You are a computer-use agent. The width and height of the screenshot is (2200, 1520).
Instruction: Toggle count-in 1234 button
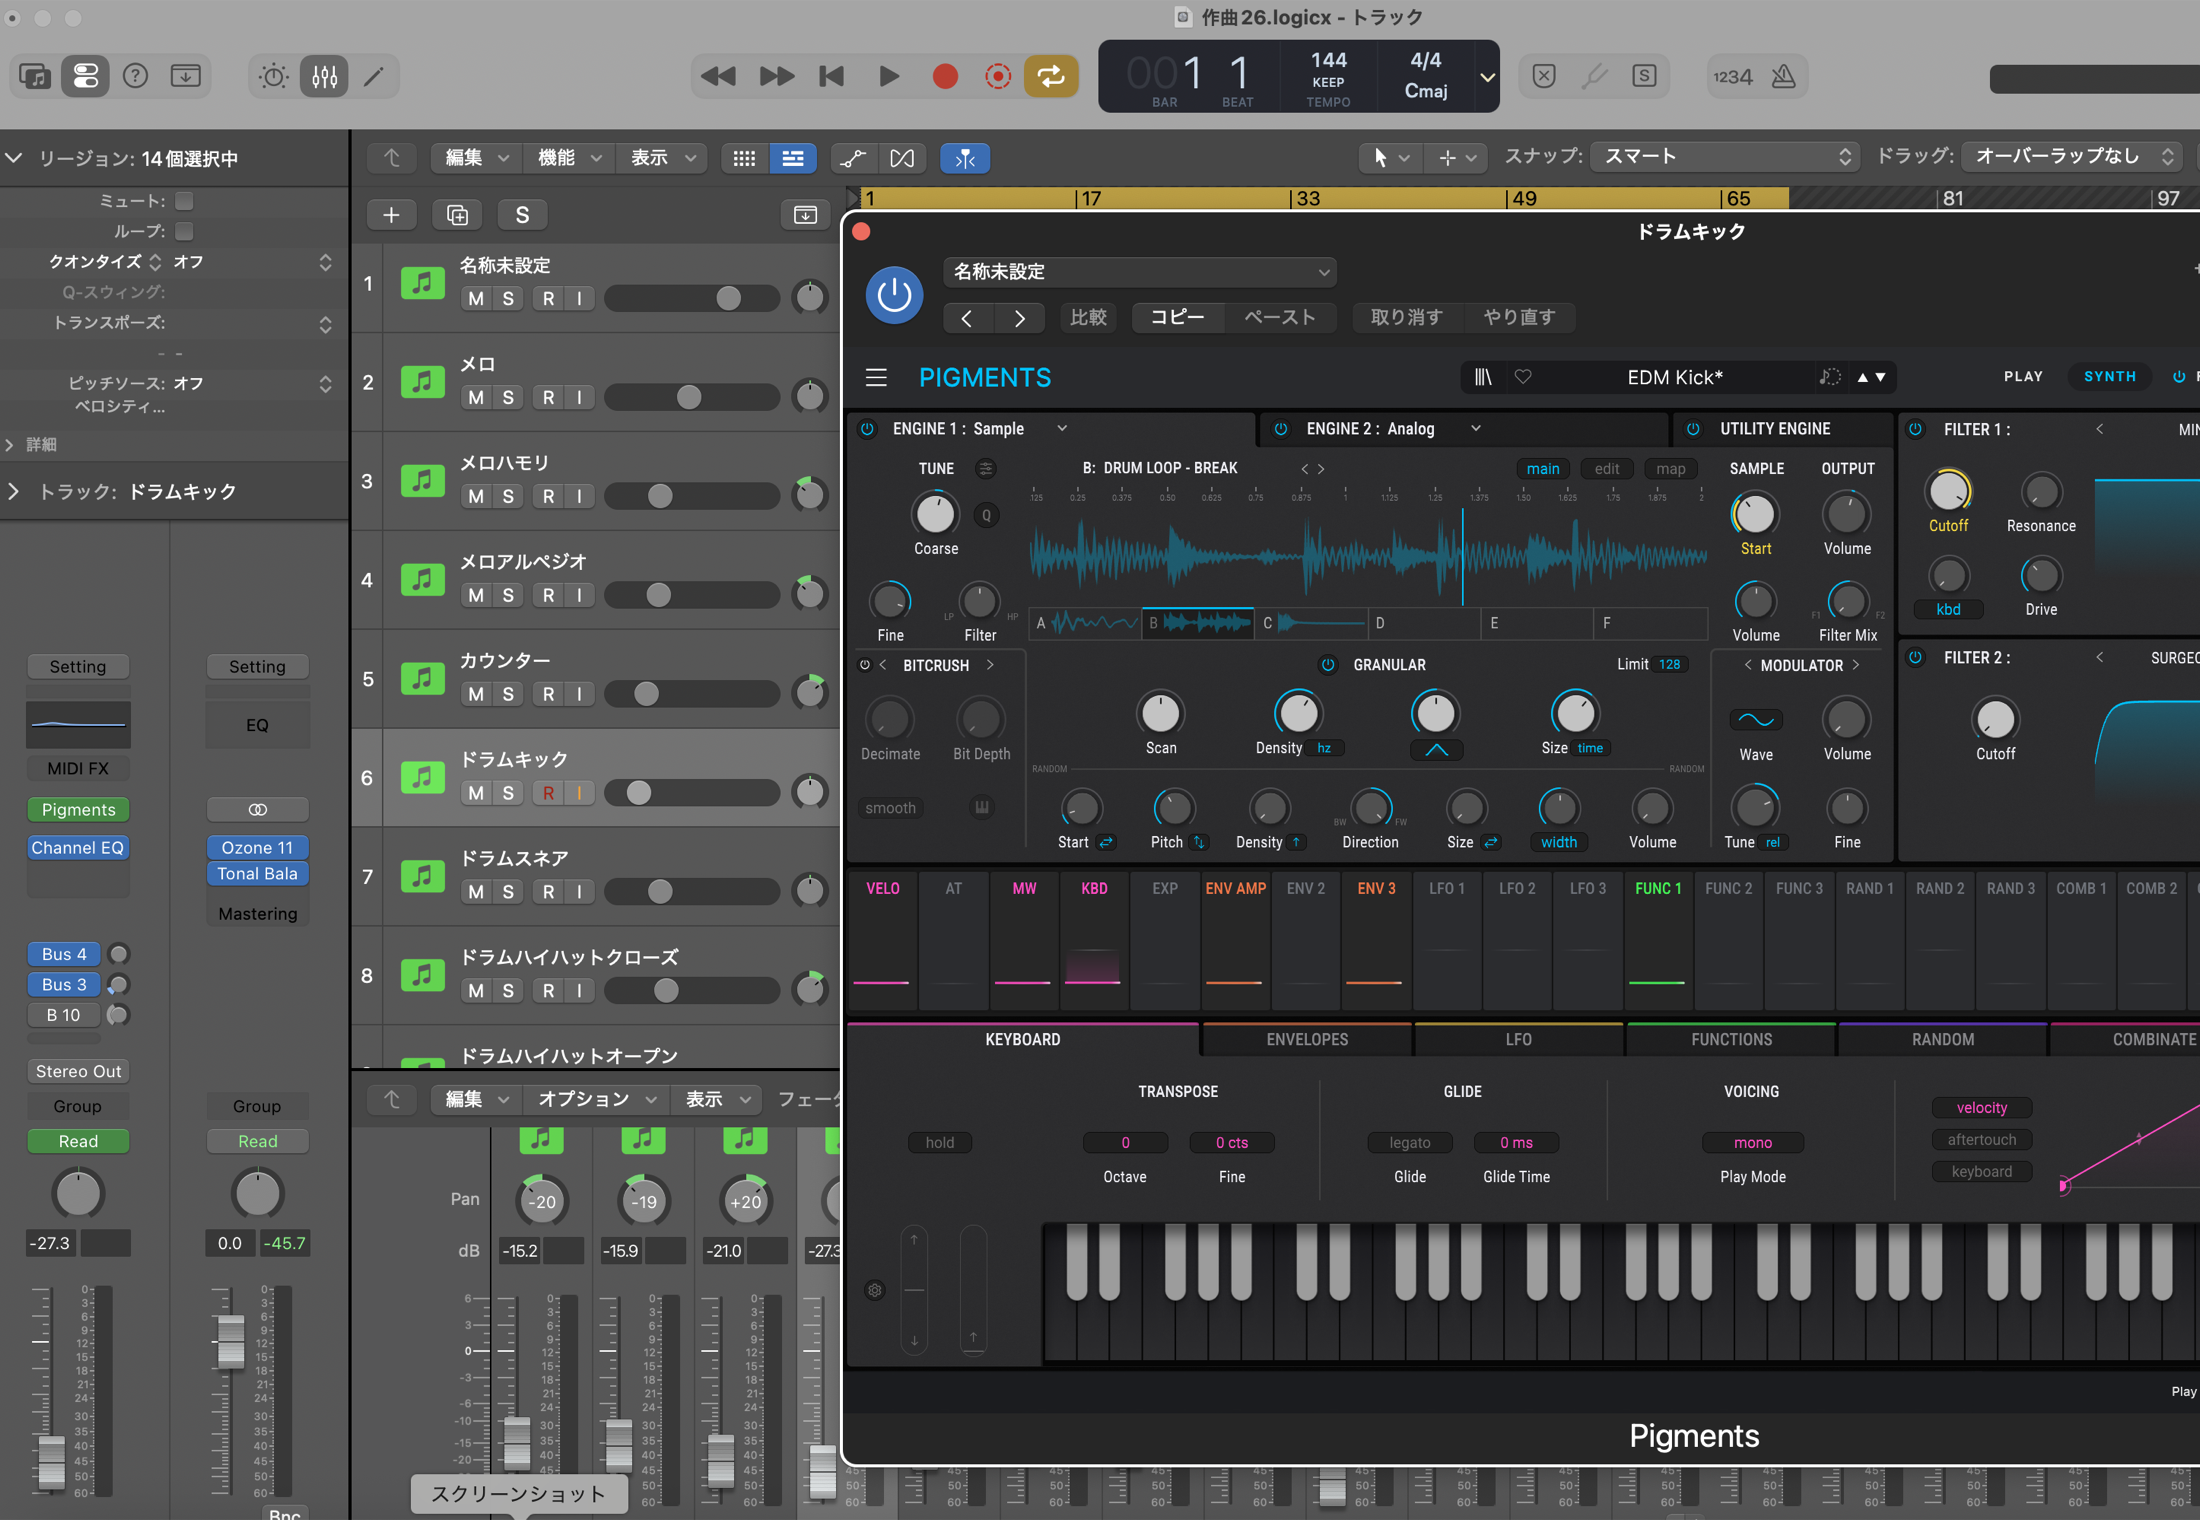click(x=1733, y=76)
